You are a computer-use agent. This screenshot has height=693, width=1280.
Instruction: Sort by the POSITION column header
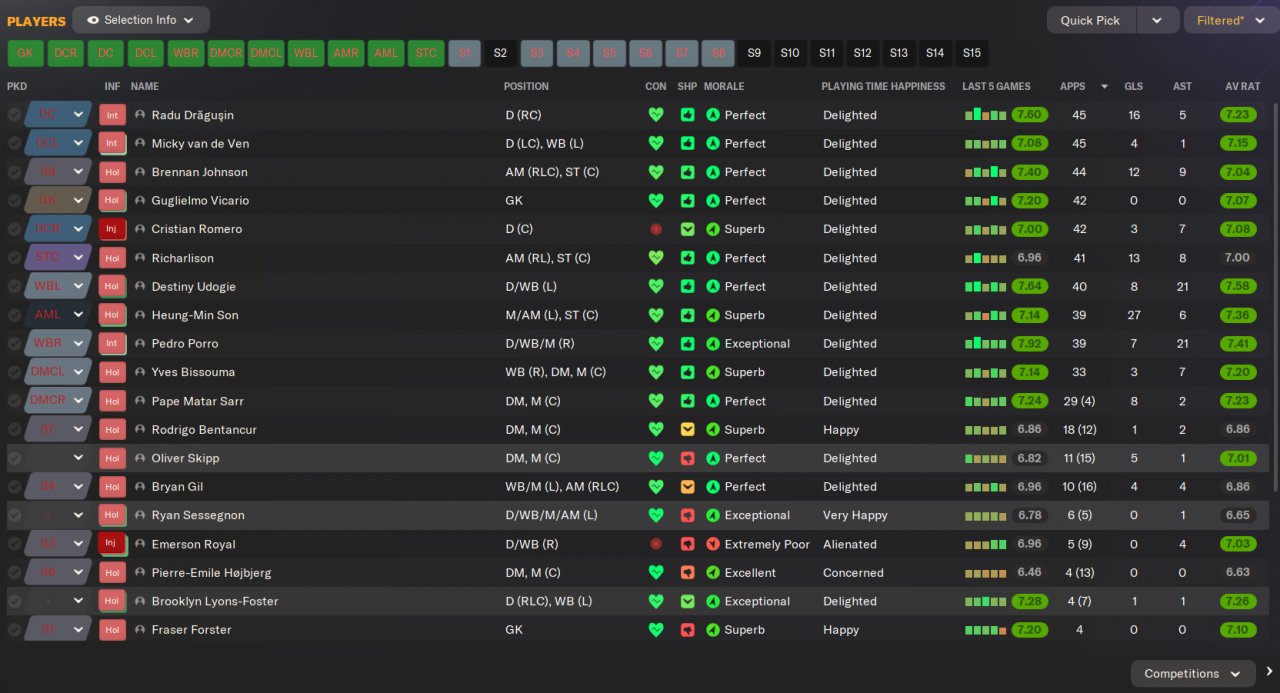(x=526, y=86)
